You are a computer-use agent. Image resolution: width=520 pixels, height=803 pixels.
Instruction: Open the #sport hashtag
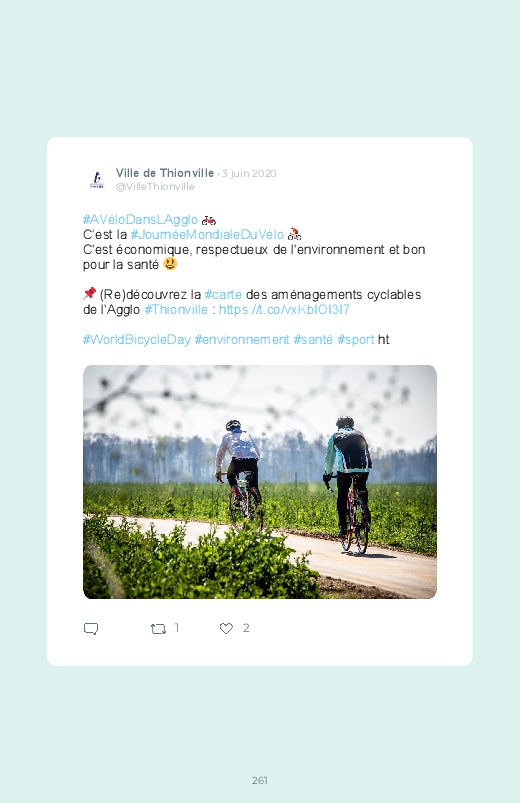point(356,340)
